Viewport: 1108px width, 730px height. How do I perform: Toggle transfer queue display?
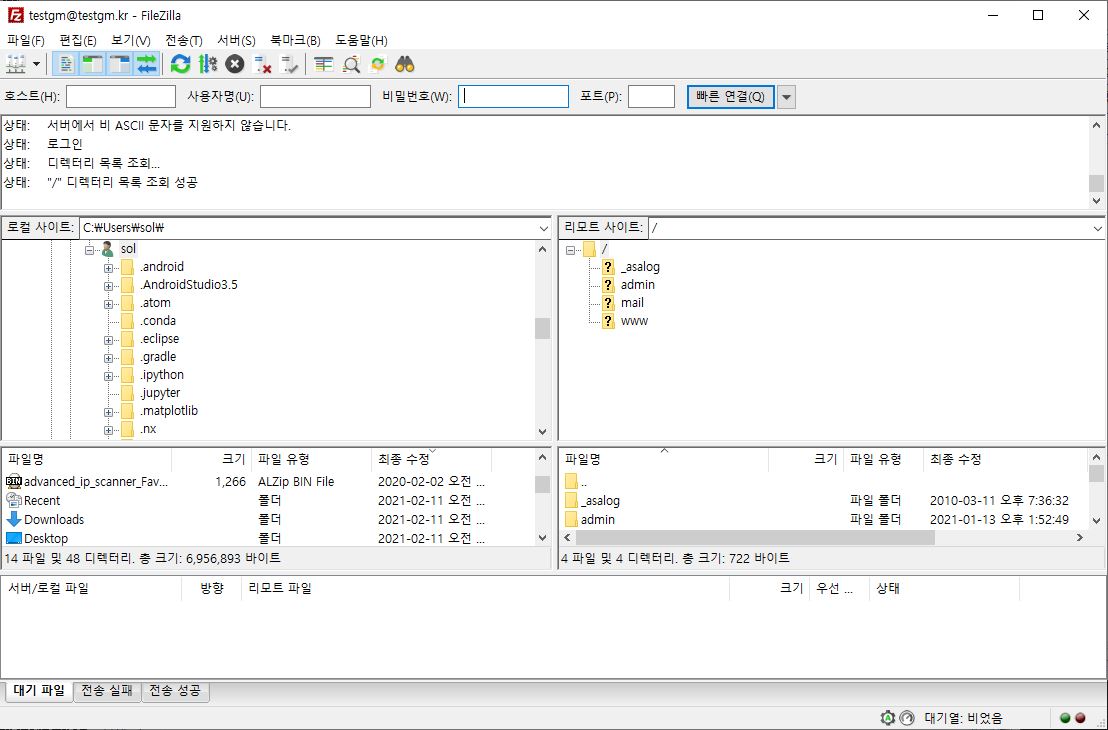pos(146,64)
